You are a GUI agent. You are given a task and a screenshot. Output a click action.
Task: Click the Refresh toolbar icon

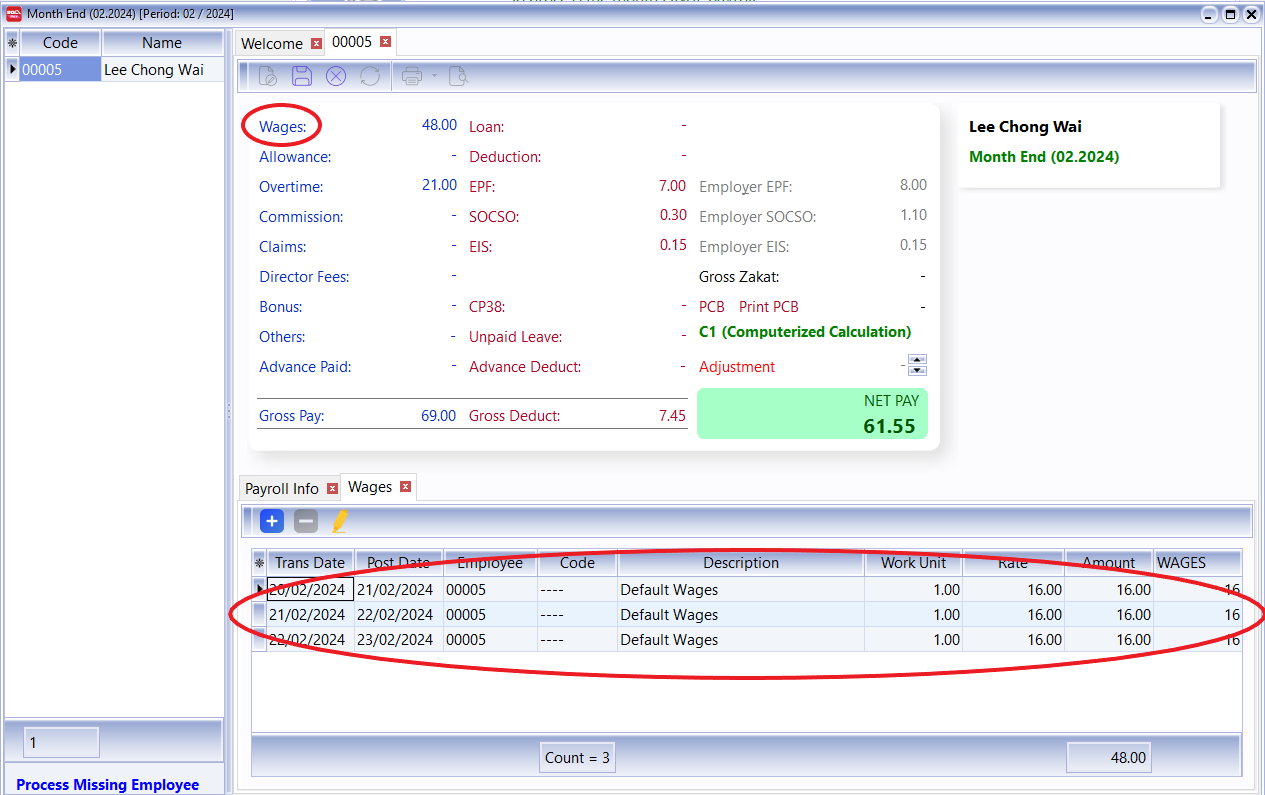(x=370, y=76)
